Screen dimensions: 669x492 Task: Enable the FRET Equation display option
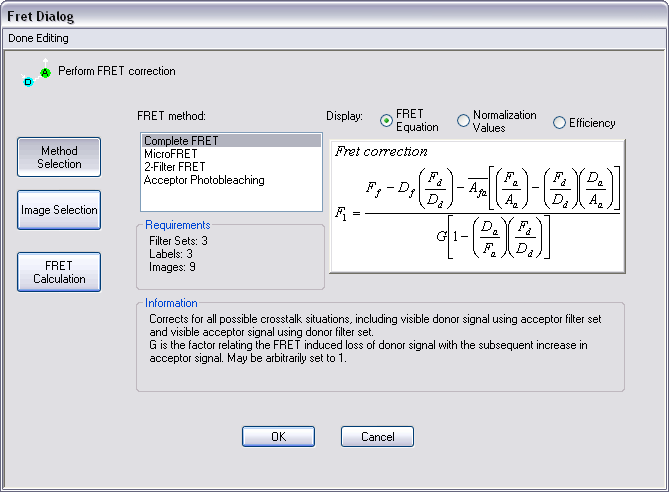point(387,121)
